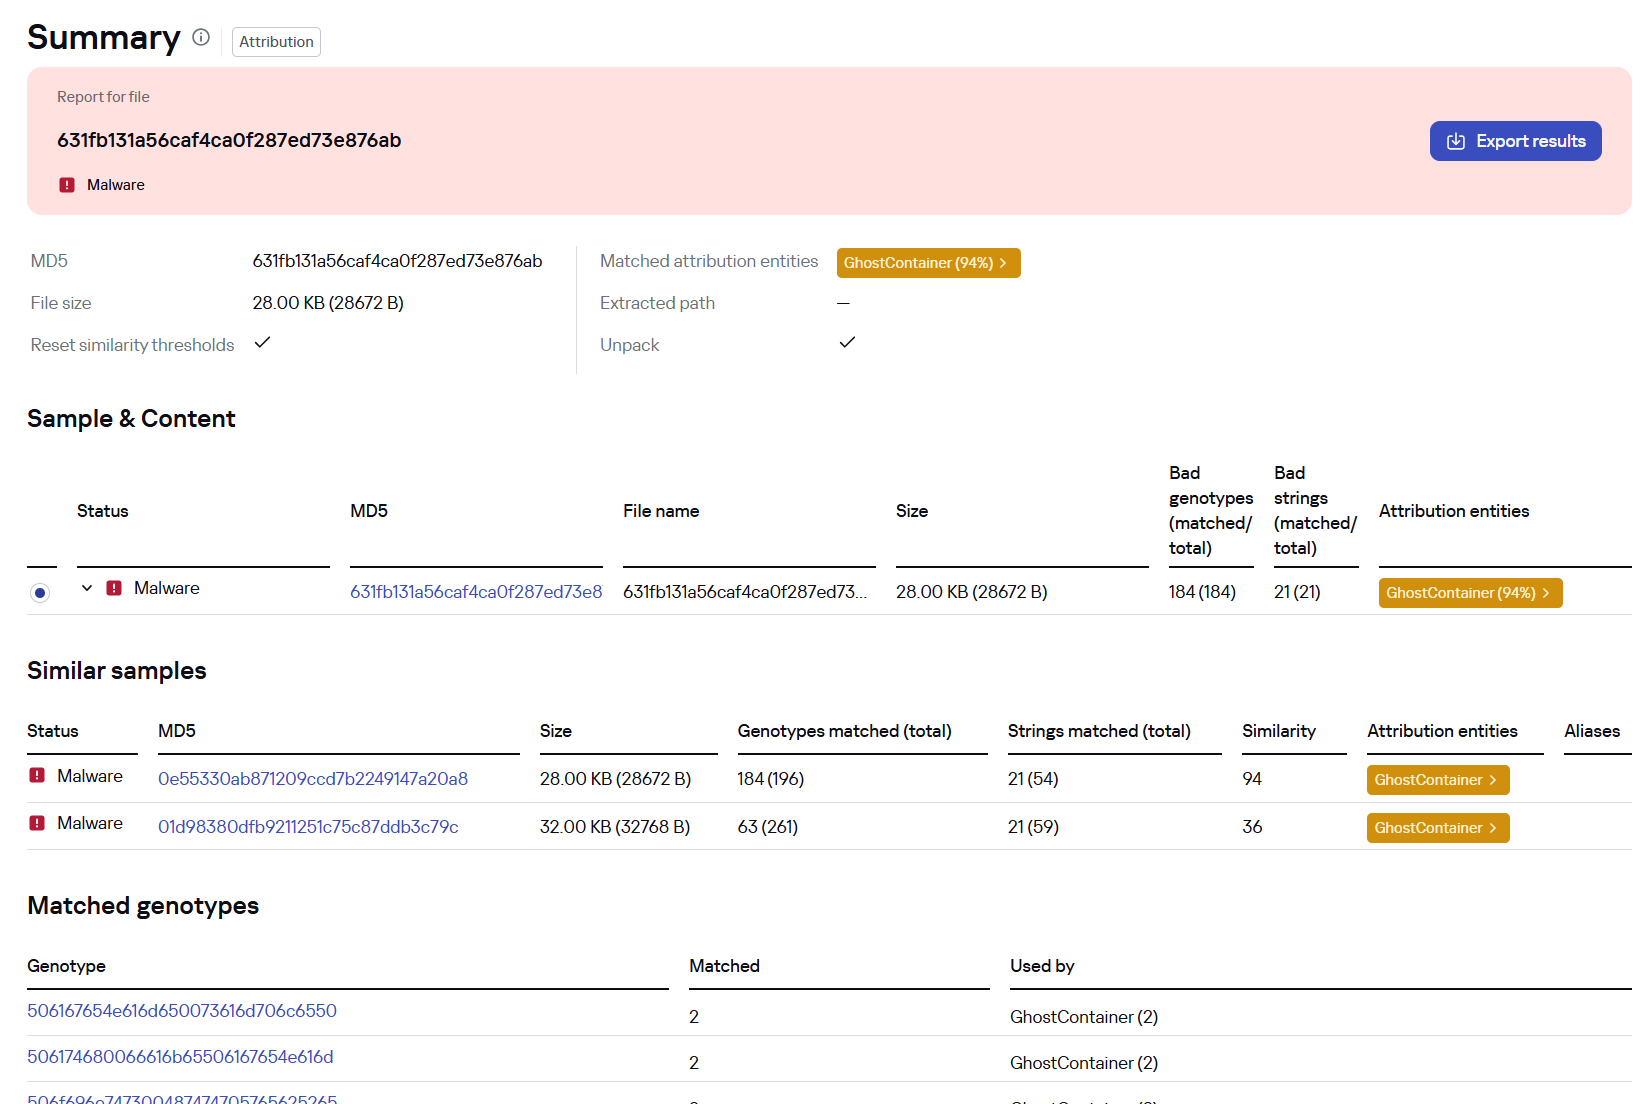Sort Similar samples by Similarity column
The image size is (1644, 1104).
point(1278,731)
